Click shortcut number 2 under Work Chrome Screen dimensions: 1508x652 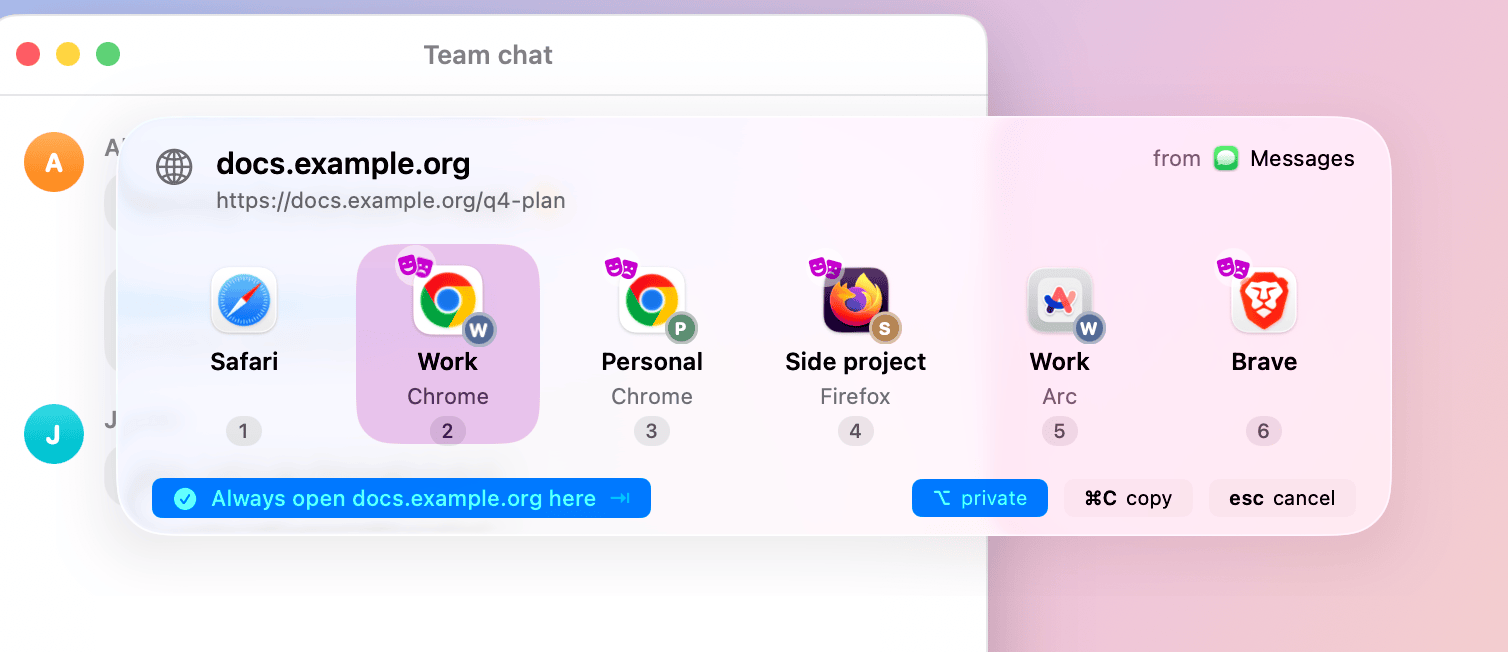pos(448,431)
